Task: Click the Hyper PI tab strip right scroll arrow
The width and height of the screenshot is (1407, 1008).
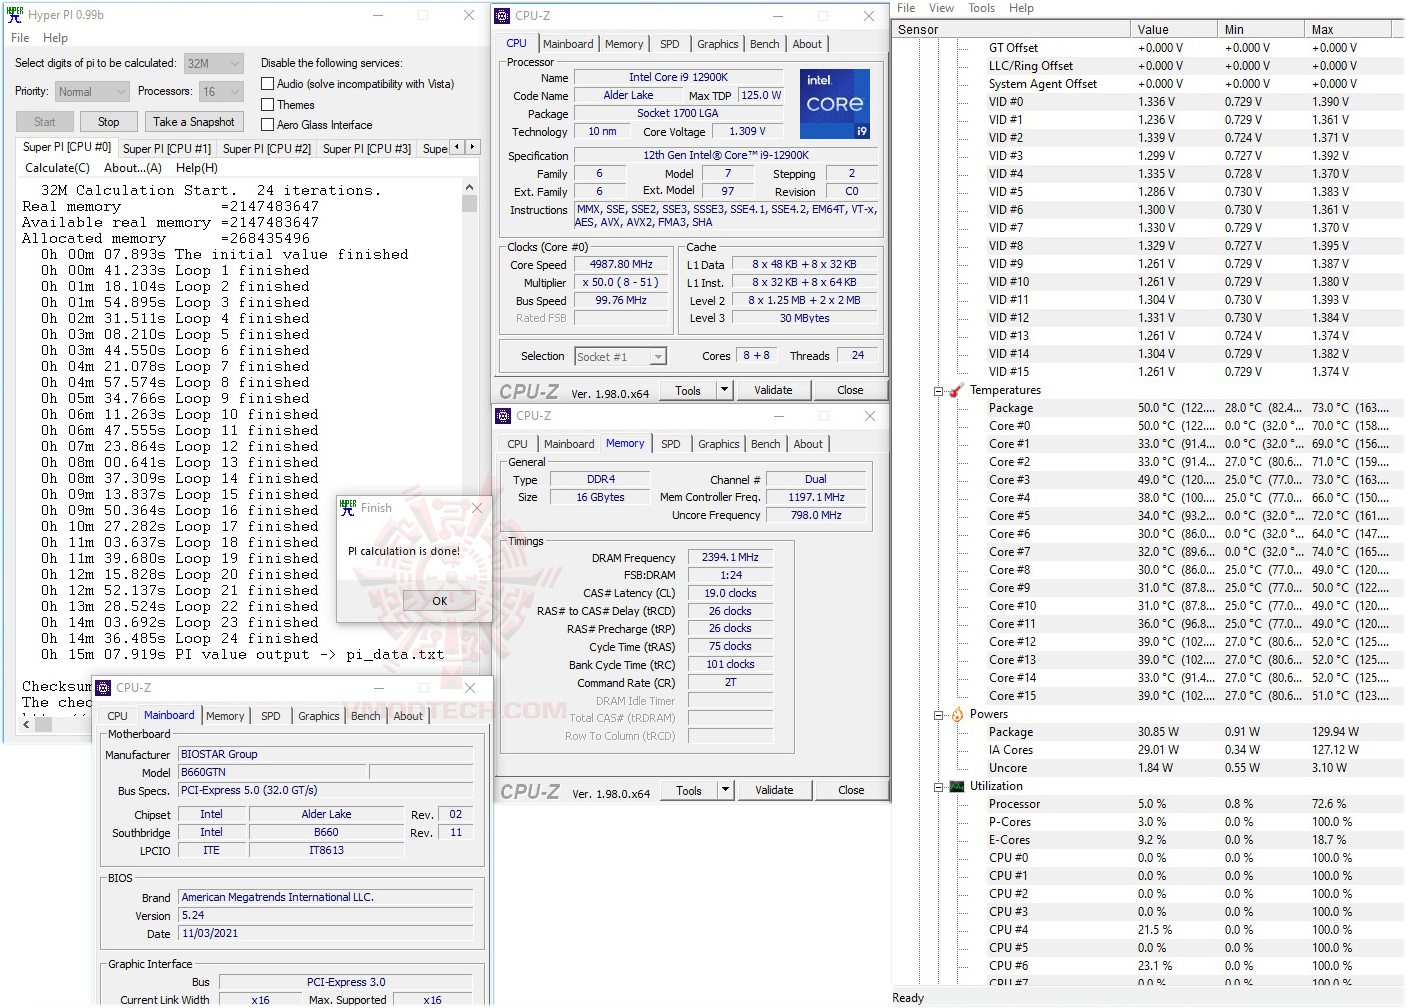Action: pos(473,147)
